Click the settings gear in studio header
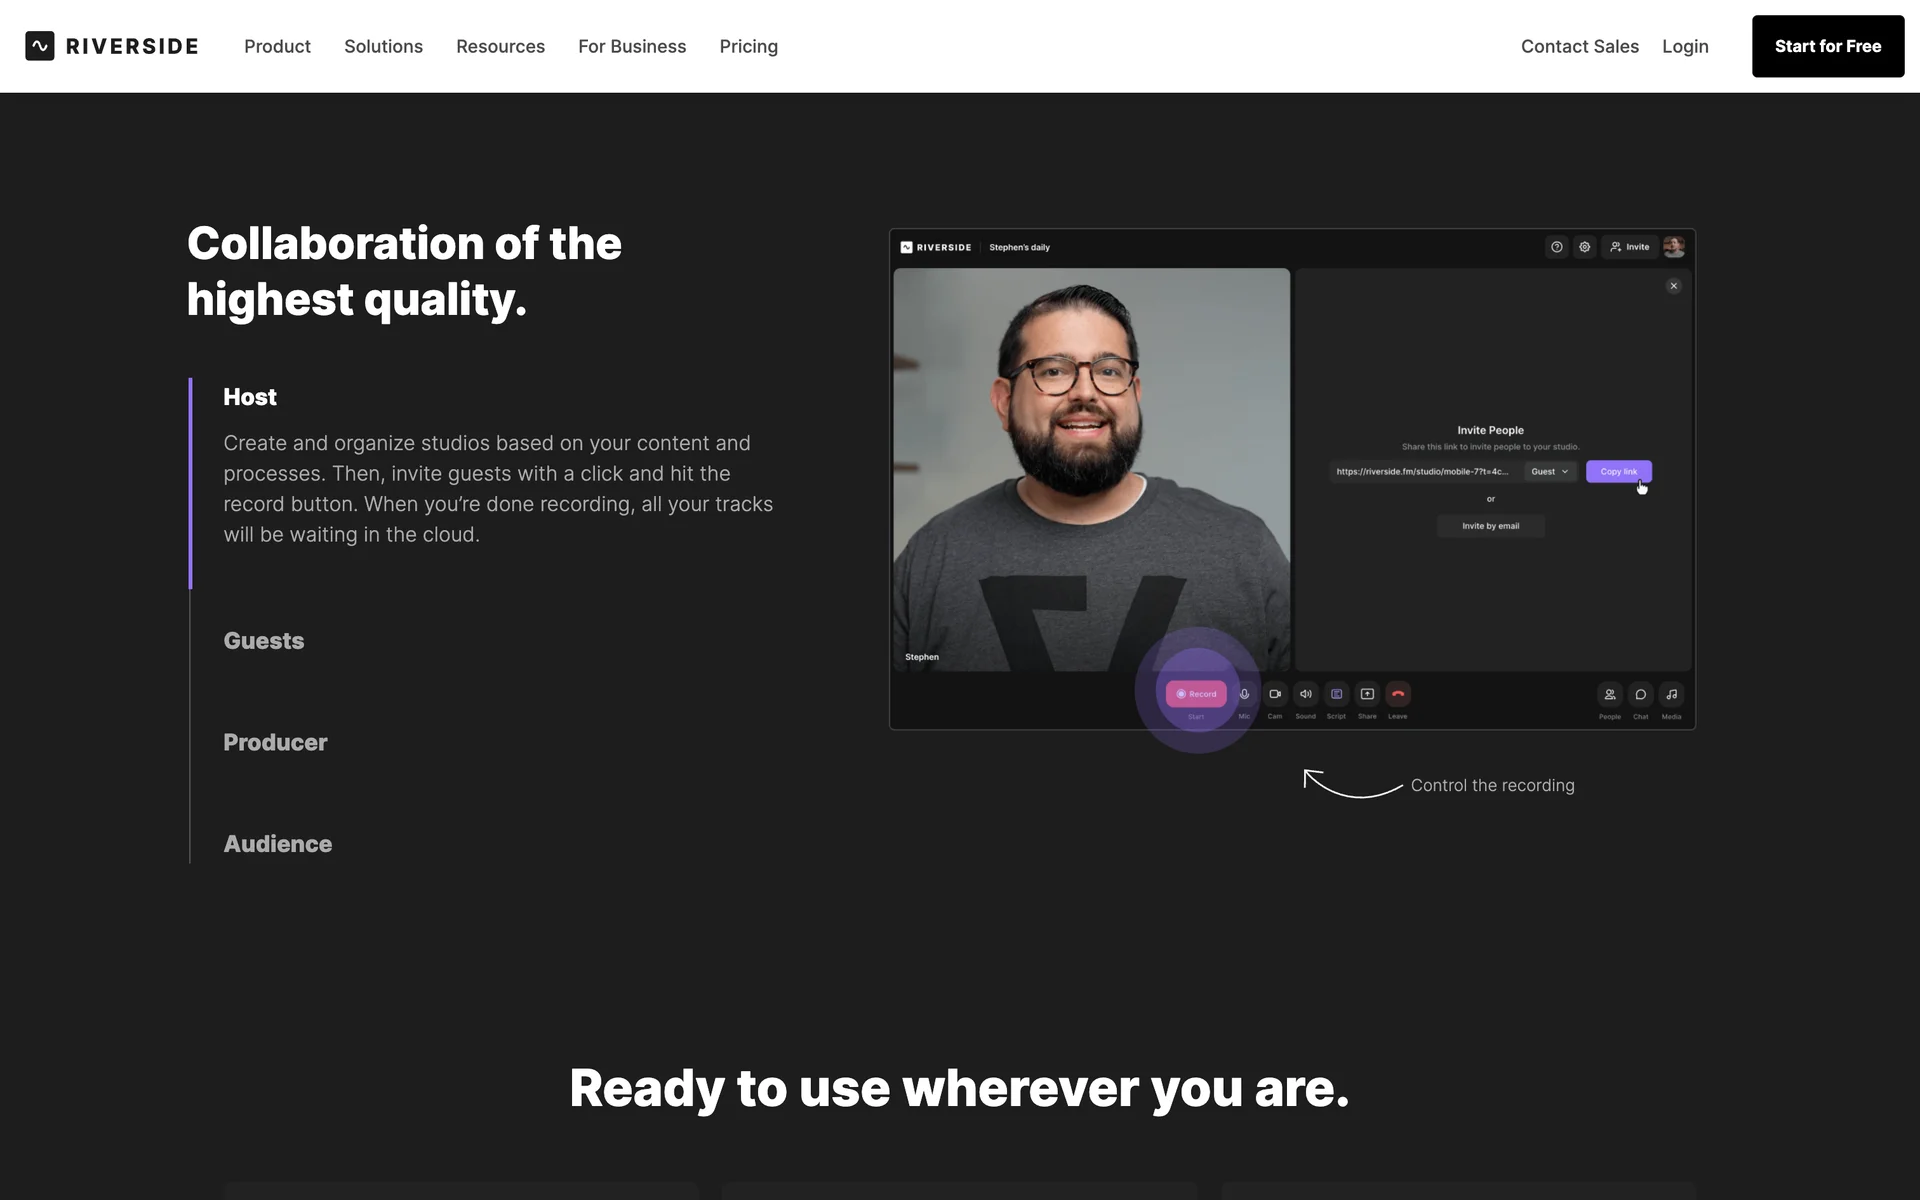The height and width of the screenshot is (1200, 1920). 1585,247
